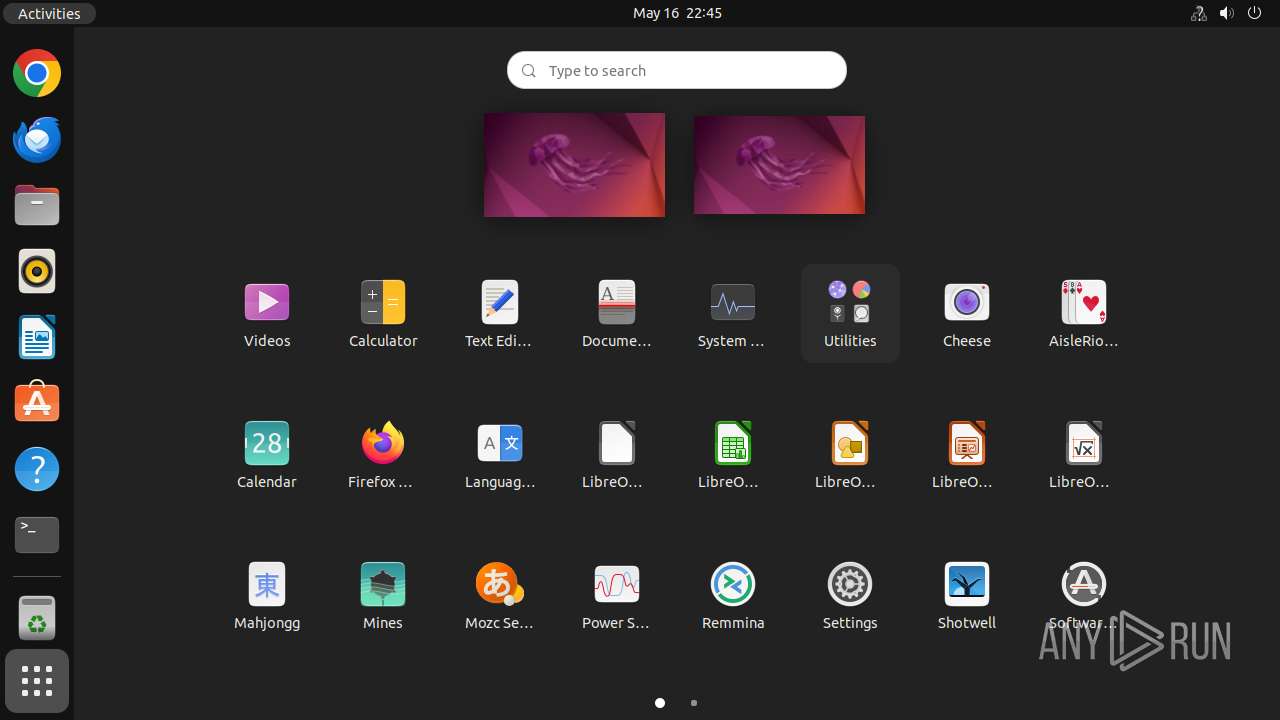The width and height of the screenshot is (1280, 720).
Task: Open the Mahjongg game
Action: coord(267,595)
